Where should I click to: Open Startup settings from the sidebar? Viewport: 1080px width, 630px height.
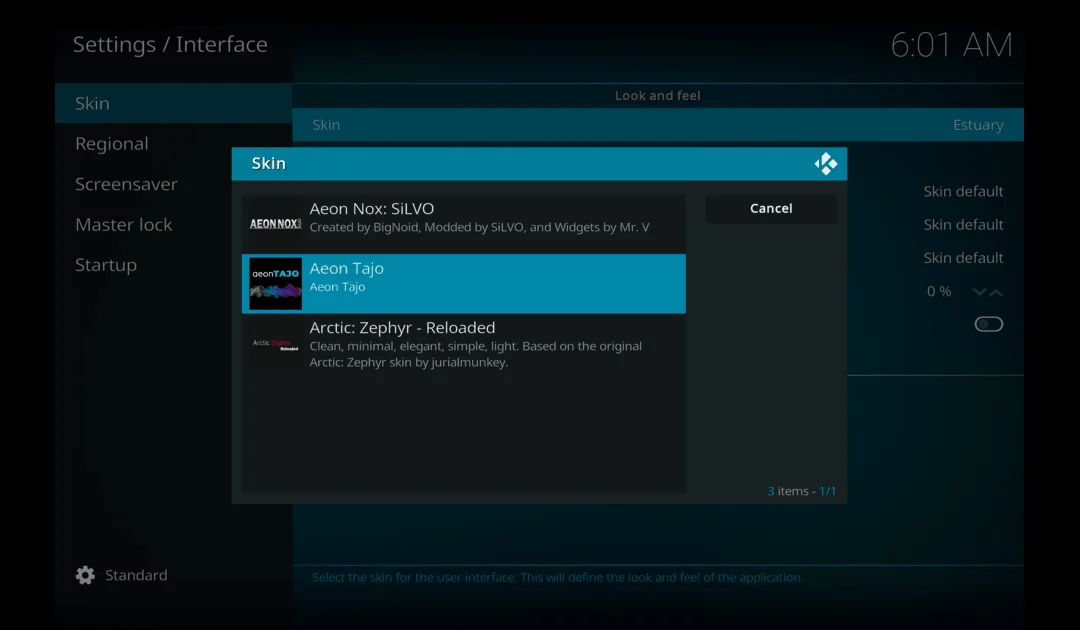click(x=106, y=264)
